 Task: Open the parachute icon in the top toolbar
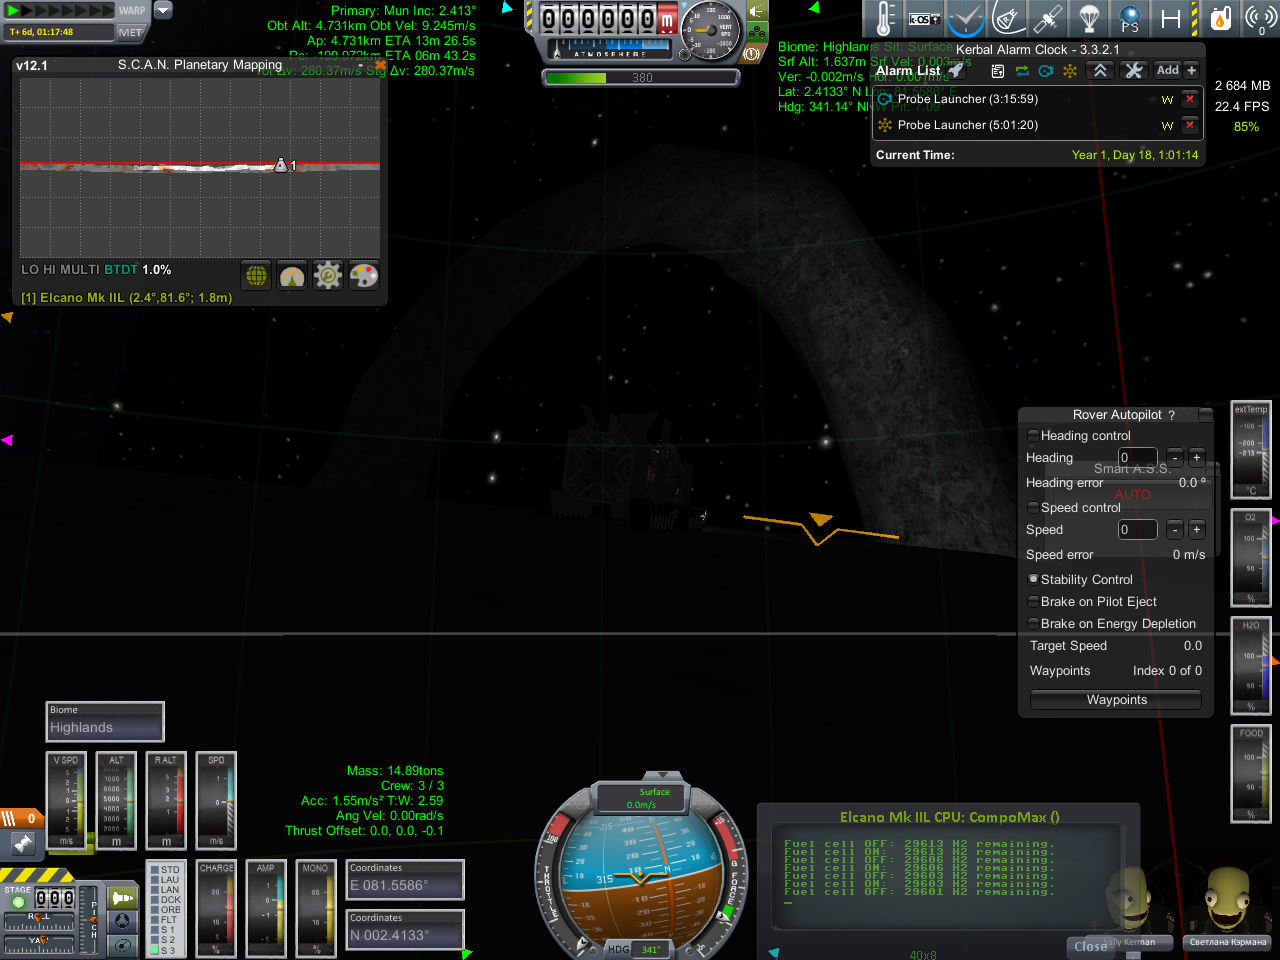click(x=1089, y=19)
